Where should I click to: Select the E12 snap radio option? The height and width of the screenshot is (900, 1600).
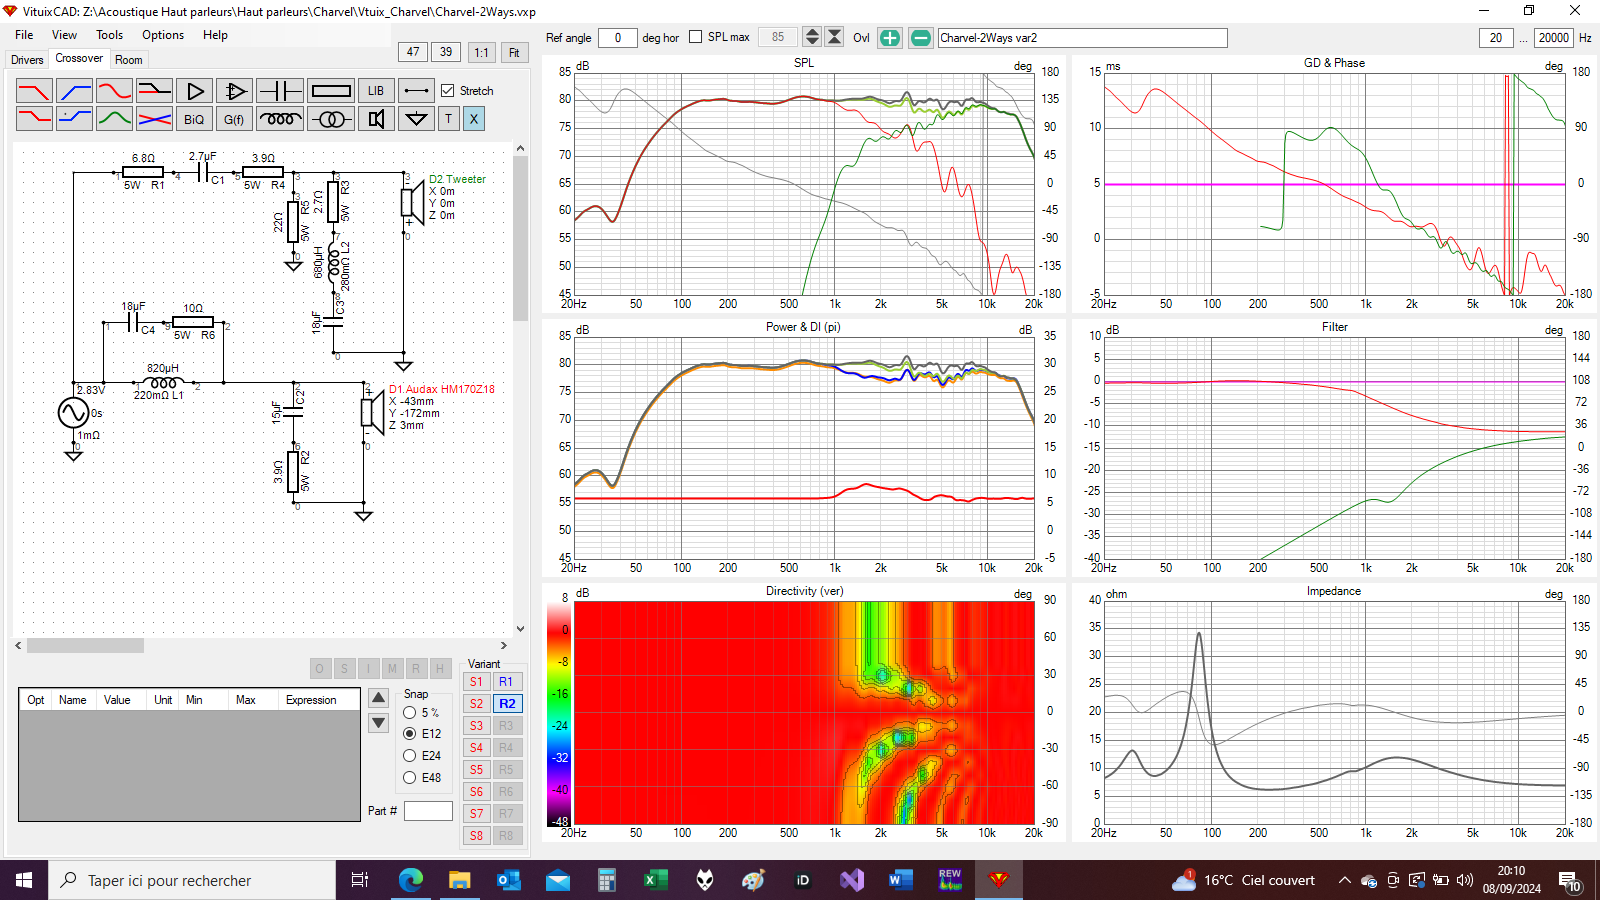pyautogui.click(x=410, y=734)
